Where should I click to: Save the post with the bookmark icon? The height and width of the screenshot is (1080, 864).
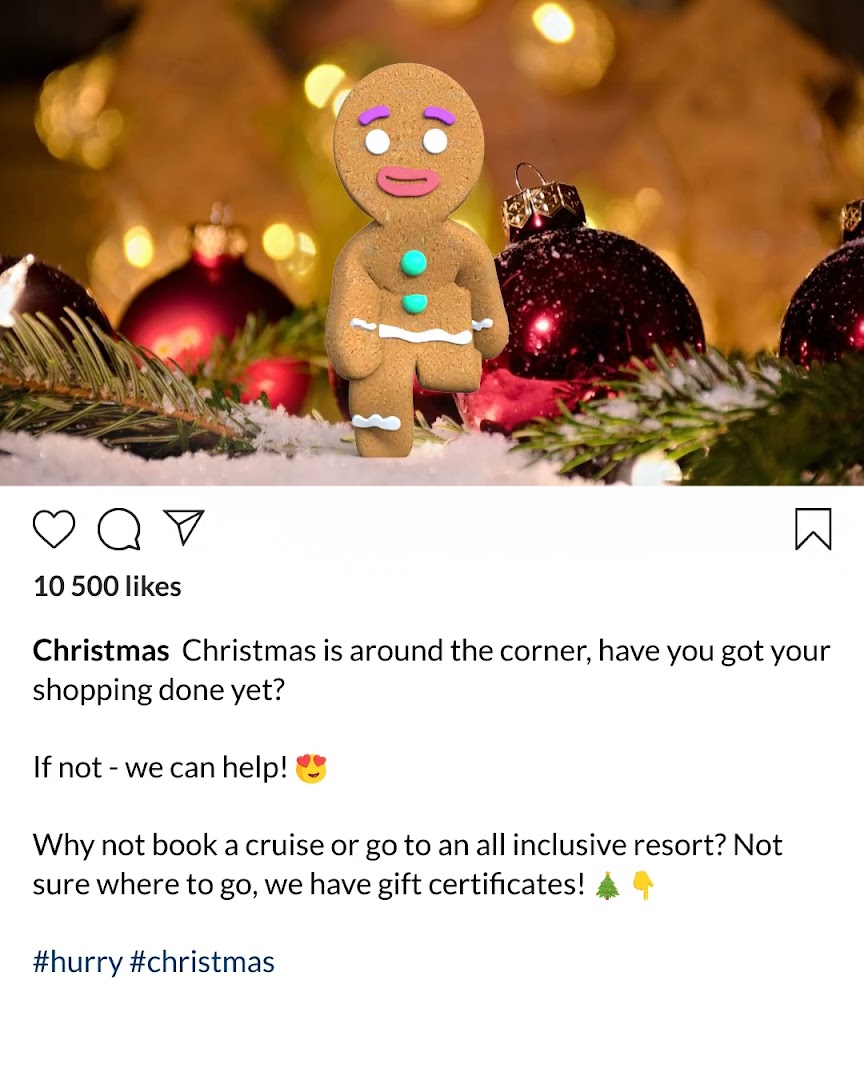pyautogui.click(x=813, y=529)
